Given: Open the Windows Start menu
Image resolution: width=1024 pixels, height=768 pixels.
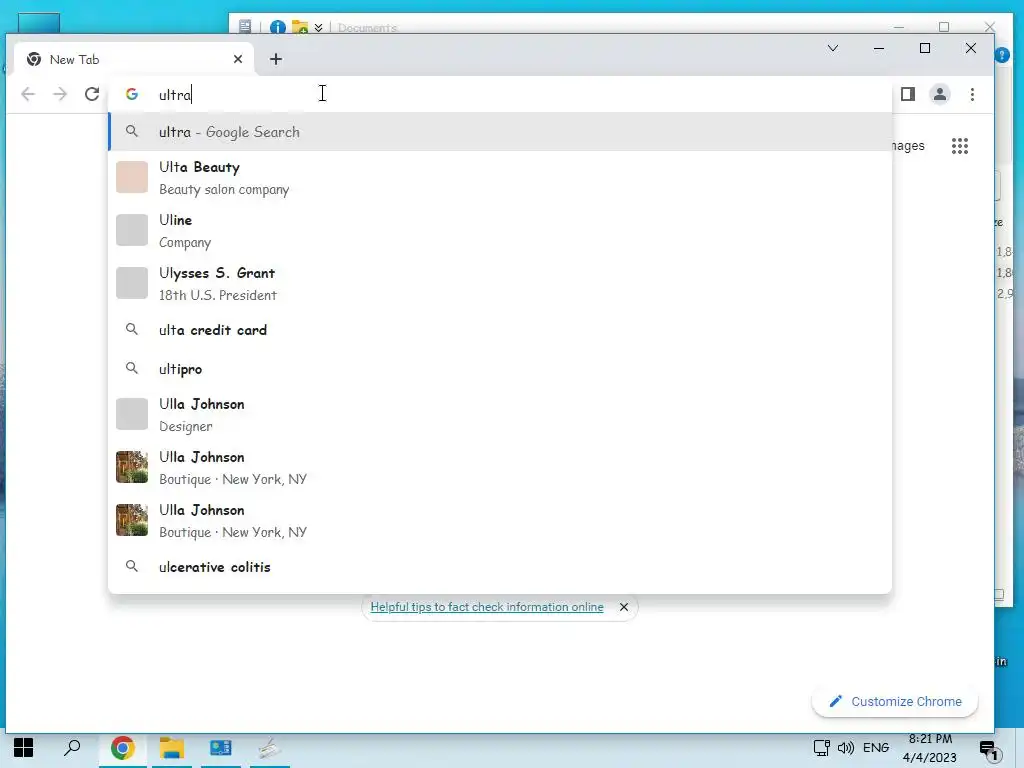Looking at the screenshot, I should [24, 748].
